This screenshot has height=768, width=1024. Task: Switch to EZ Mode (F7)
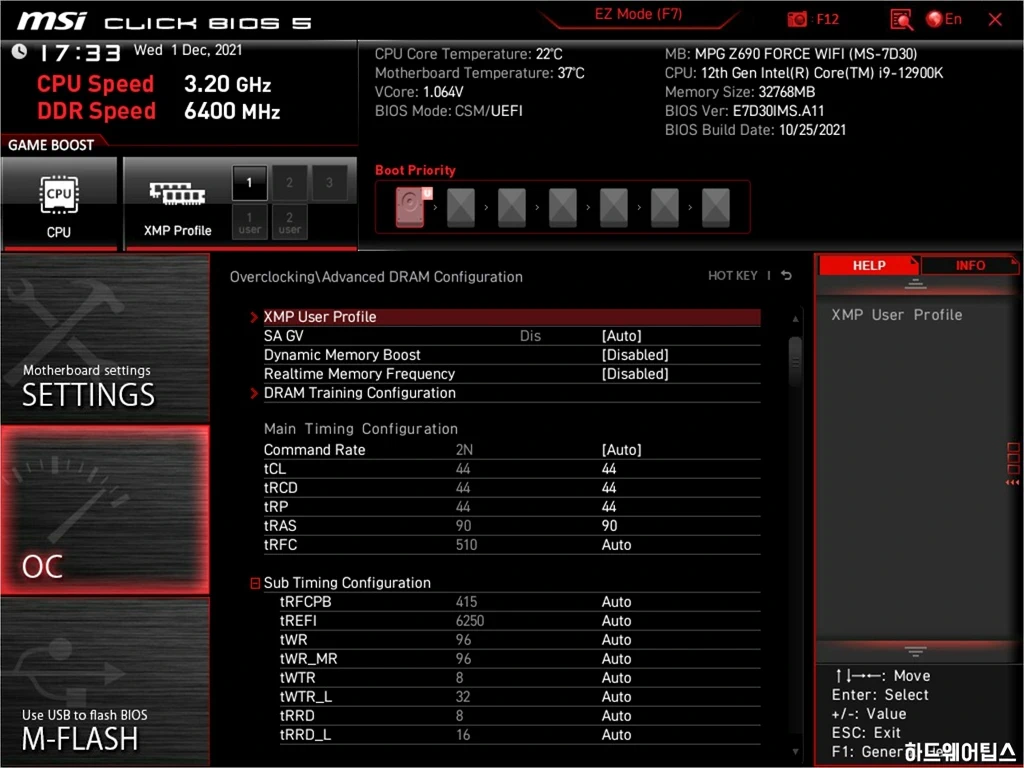click(x=638, y=14)
